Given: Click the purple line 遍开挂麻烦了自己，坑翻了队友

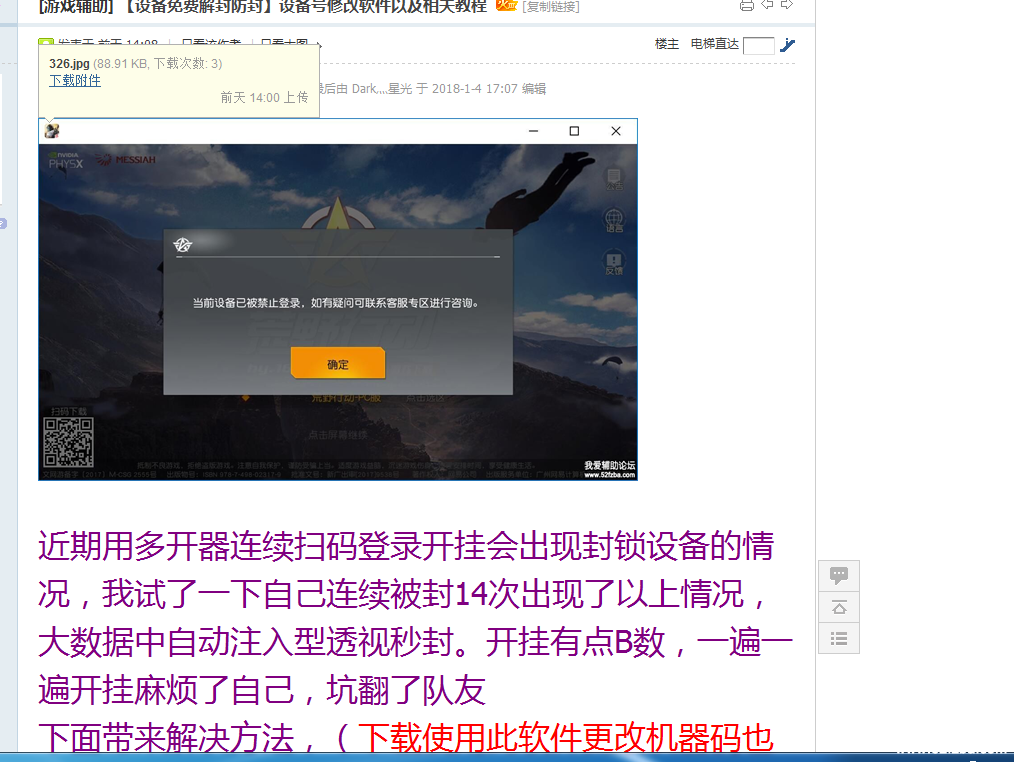Looking at the screenshot, I should pos(262,690).
